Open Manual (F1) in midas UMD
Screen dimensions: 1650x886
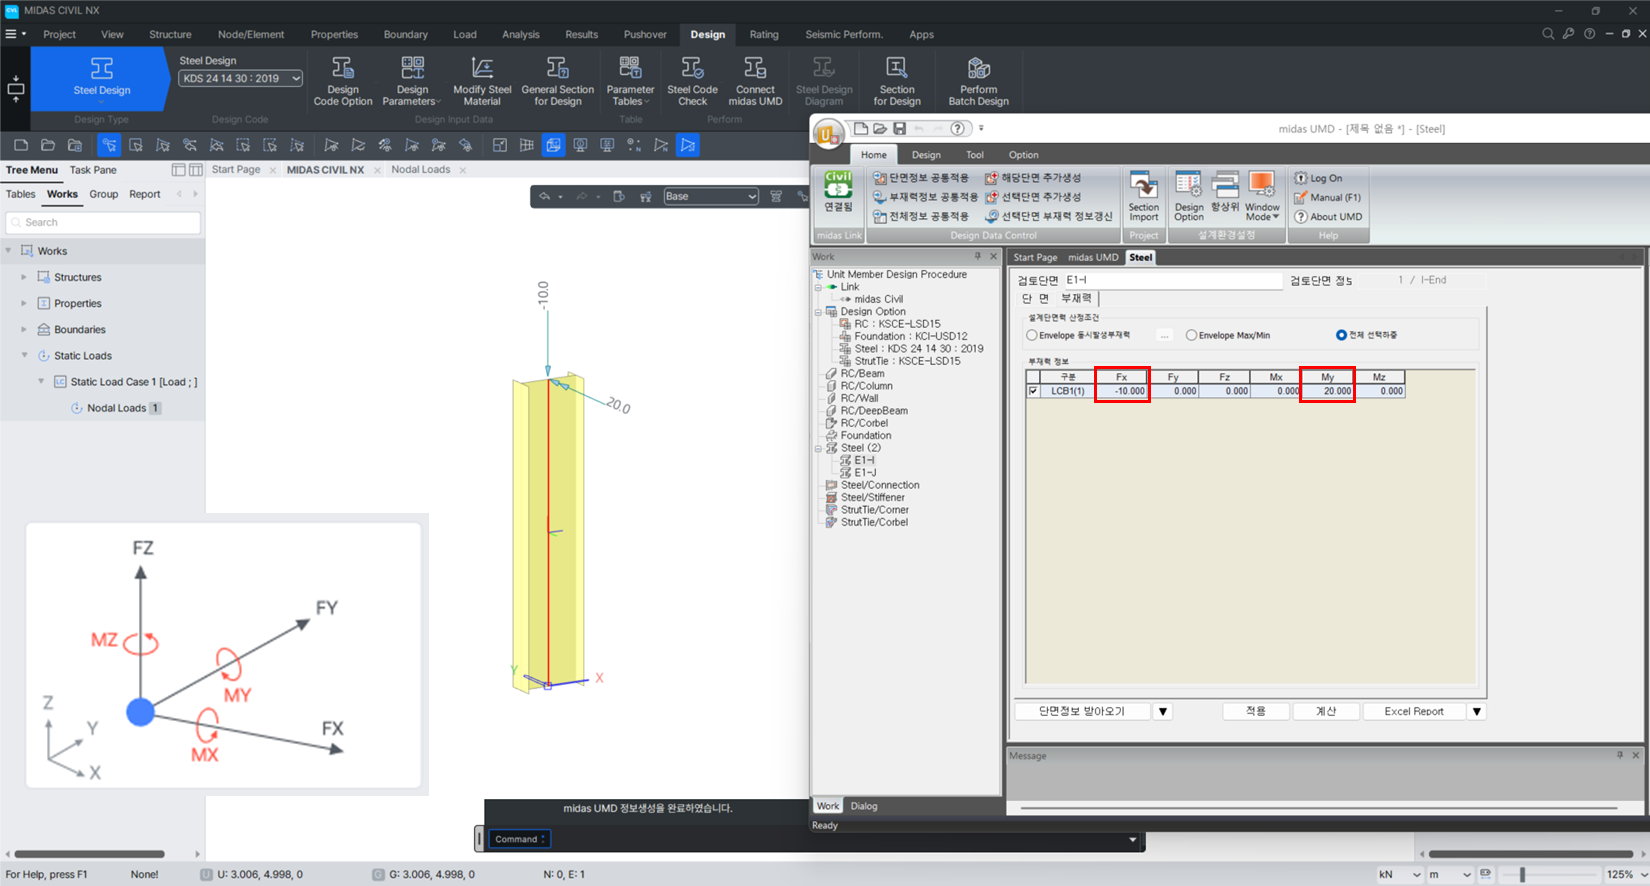[1327, 197]
